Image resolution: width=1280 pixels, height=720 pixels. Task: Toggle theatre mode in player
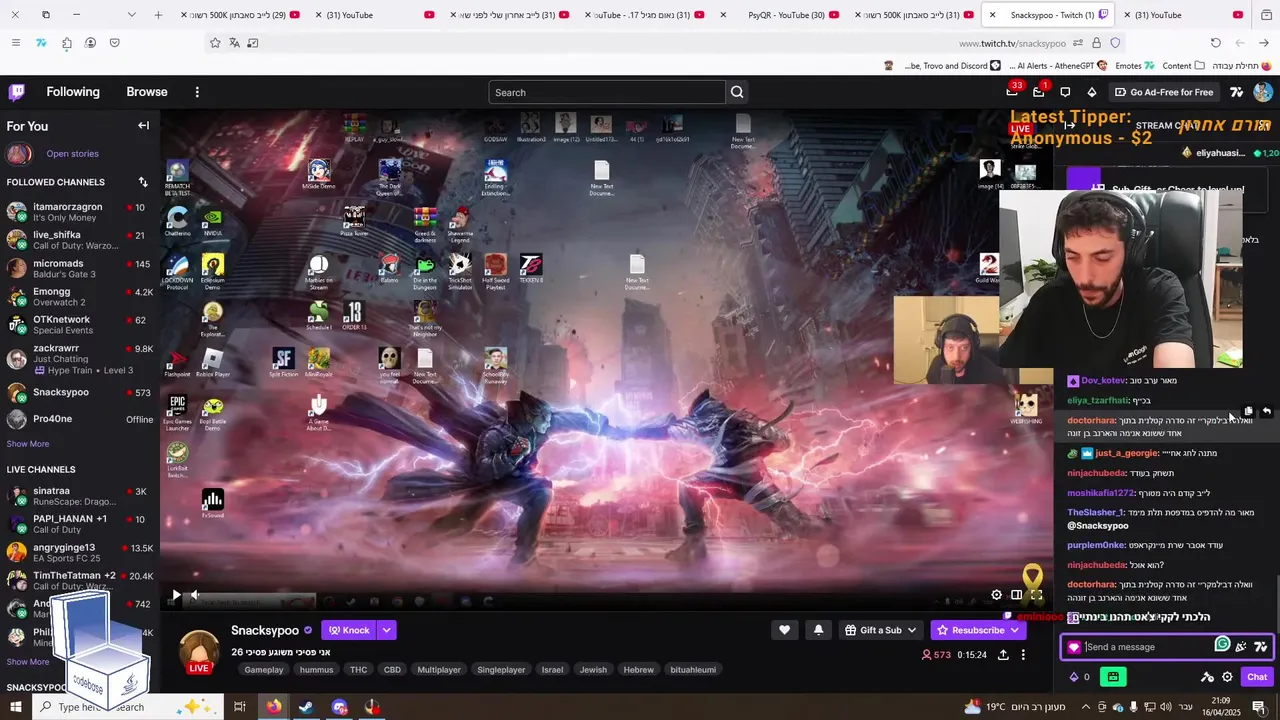(1016, 595)
